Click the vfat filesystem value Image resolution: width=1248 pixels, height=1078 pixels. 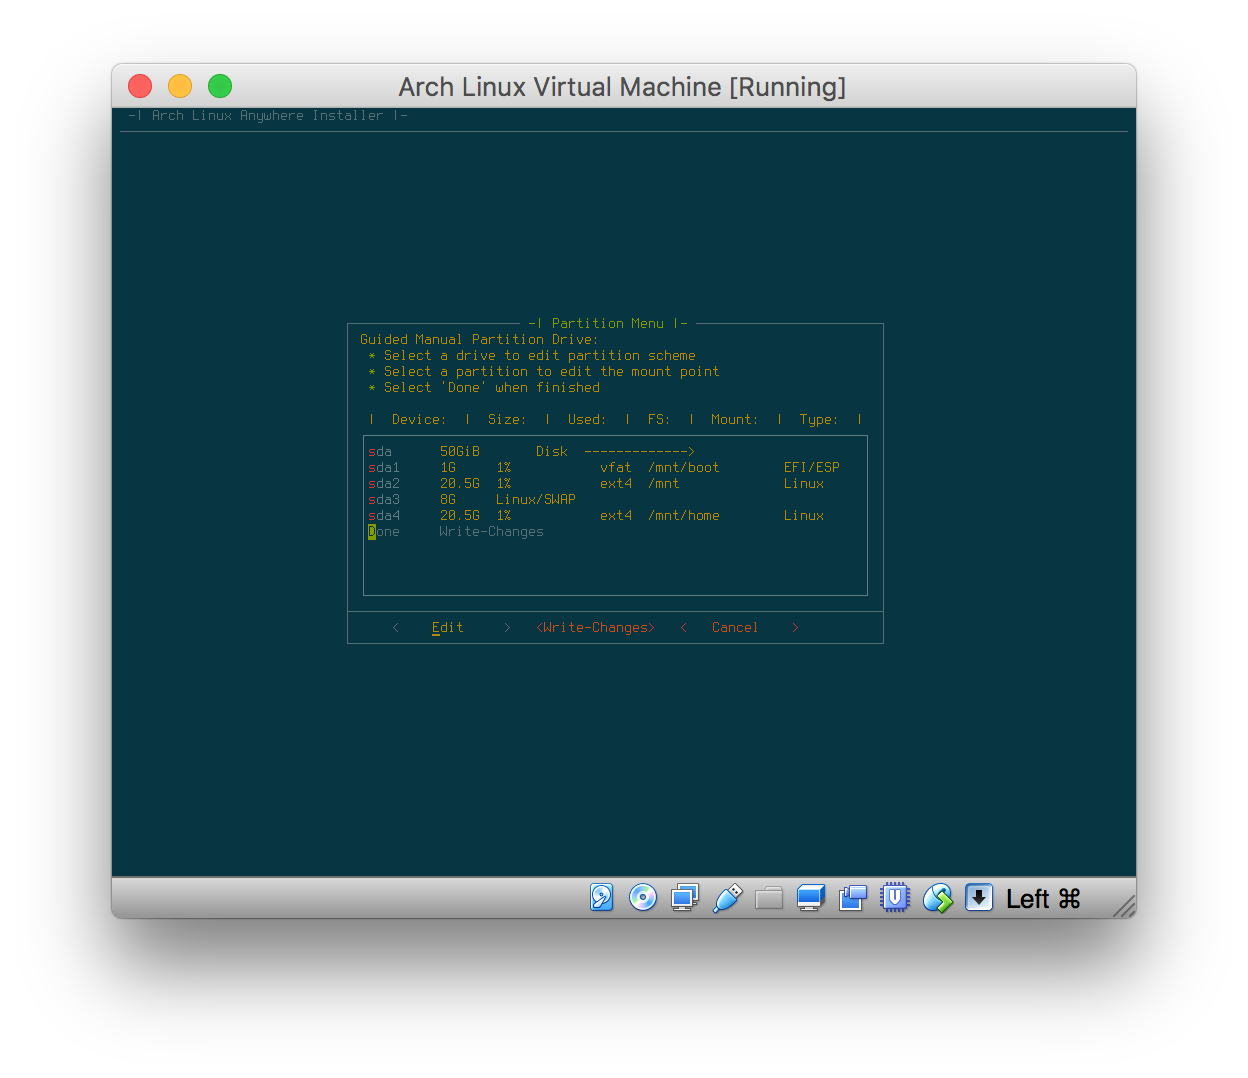615,467
